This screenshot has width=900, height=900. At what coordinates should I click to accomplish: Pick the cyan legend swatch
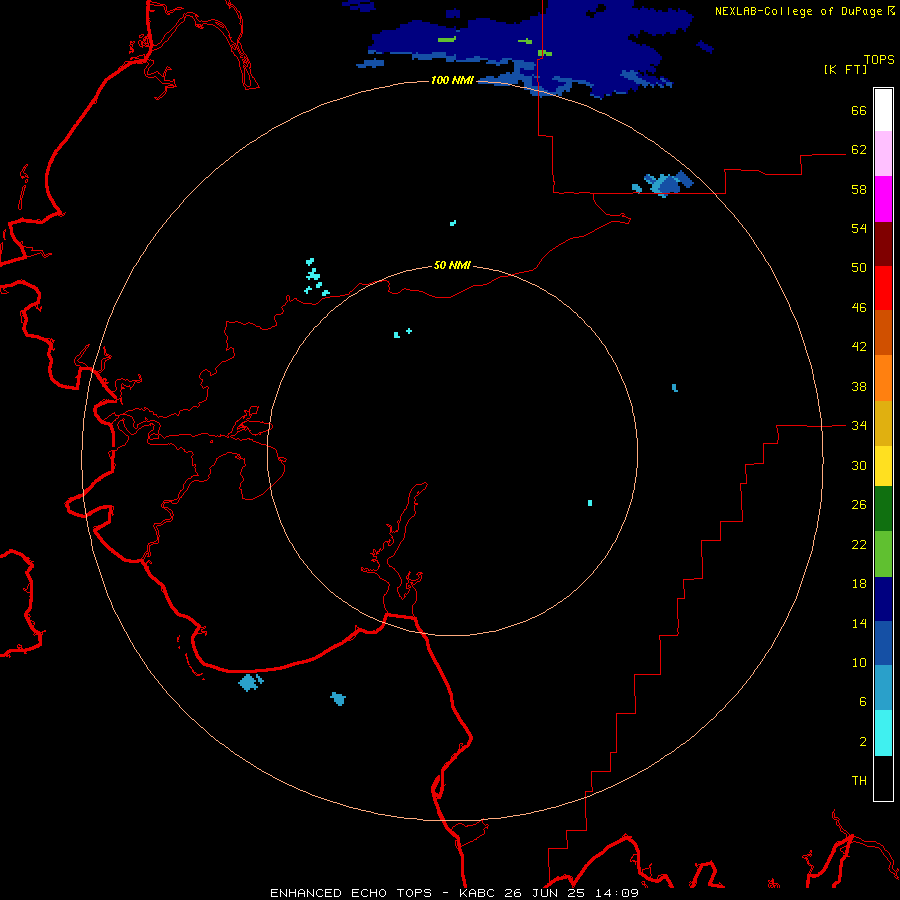coord(883,733)
